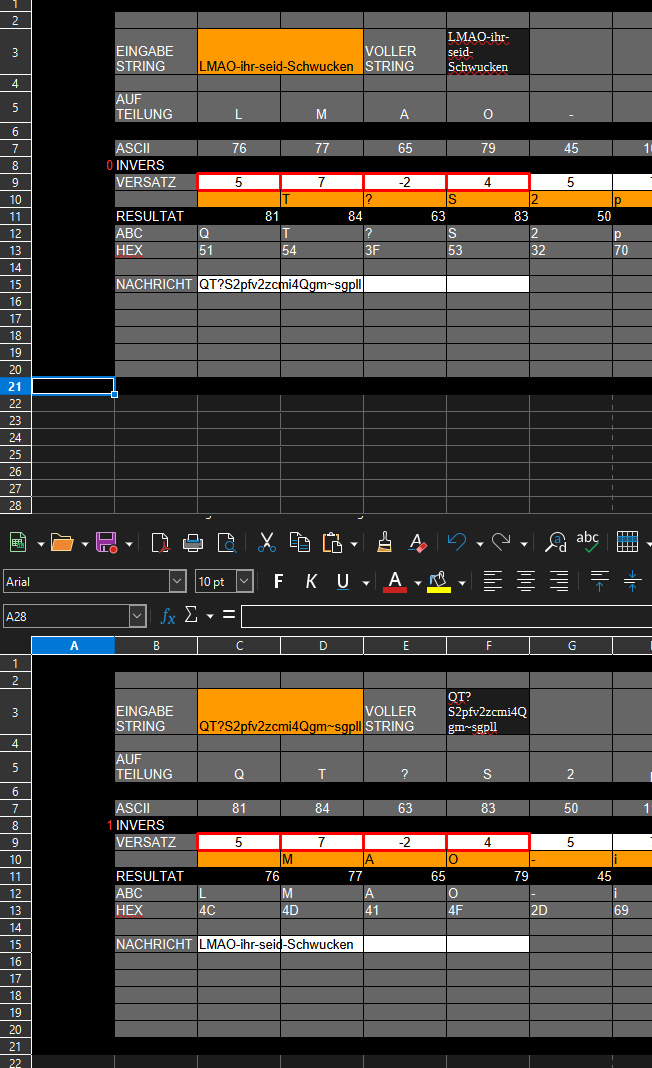Click HEX cell containing 3F
This screenshot has width=652, height=1068.
405,251
